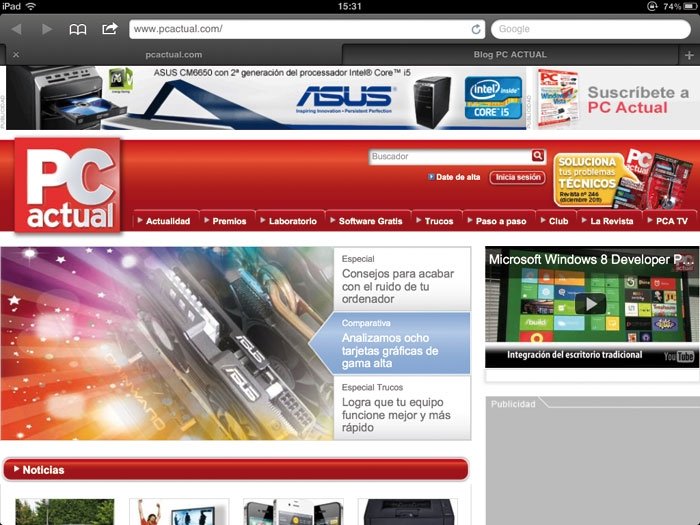The height and width of the screenshot is (525, 700).
Task: Tap the 15:31 clock in status bar
Action: 350,6
